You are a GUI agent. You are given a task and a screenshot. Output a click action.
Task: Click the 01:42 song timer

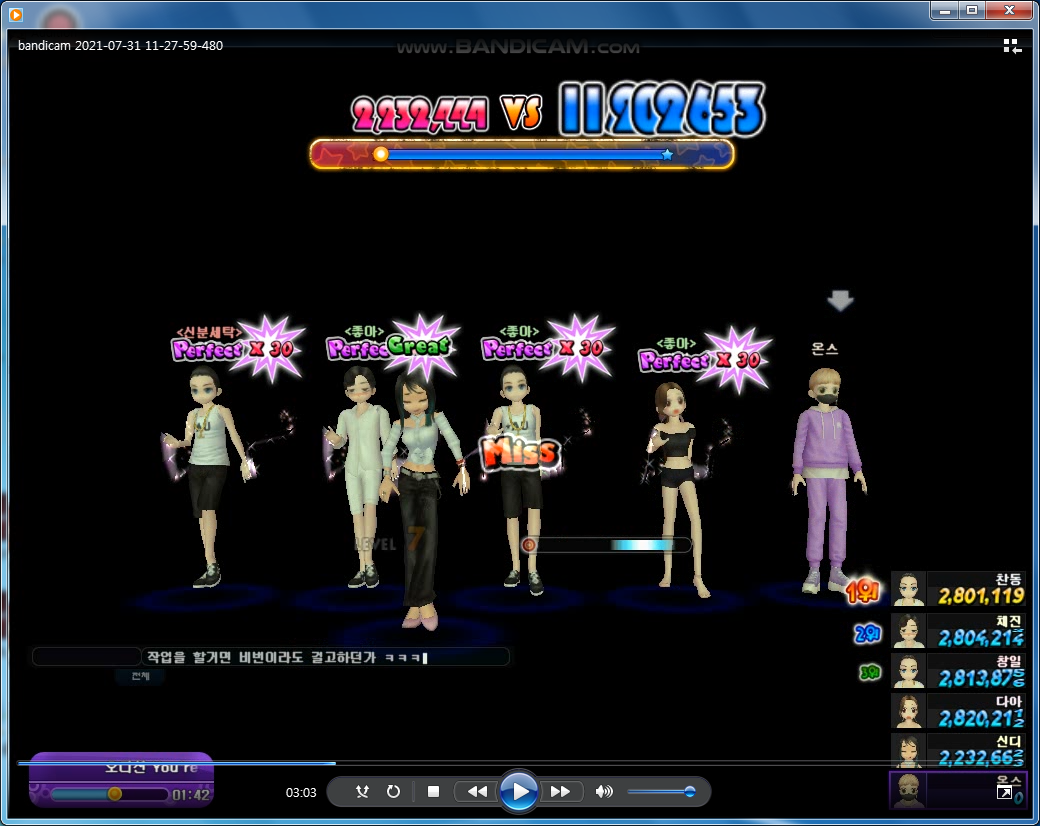pyautogui.click(x=190, y=795)
